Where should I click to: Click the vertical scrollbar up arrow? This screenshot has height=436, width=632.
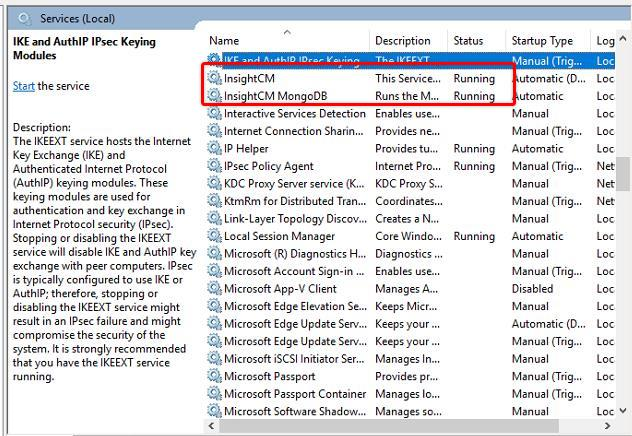(x=623, y=39)
